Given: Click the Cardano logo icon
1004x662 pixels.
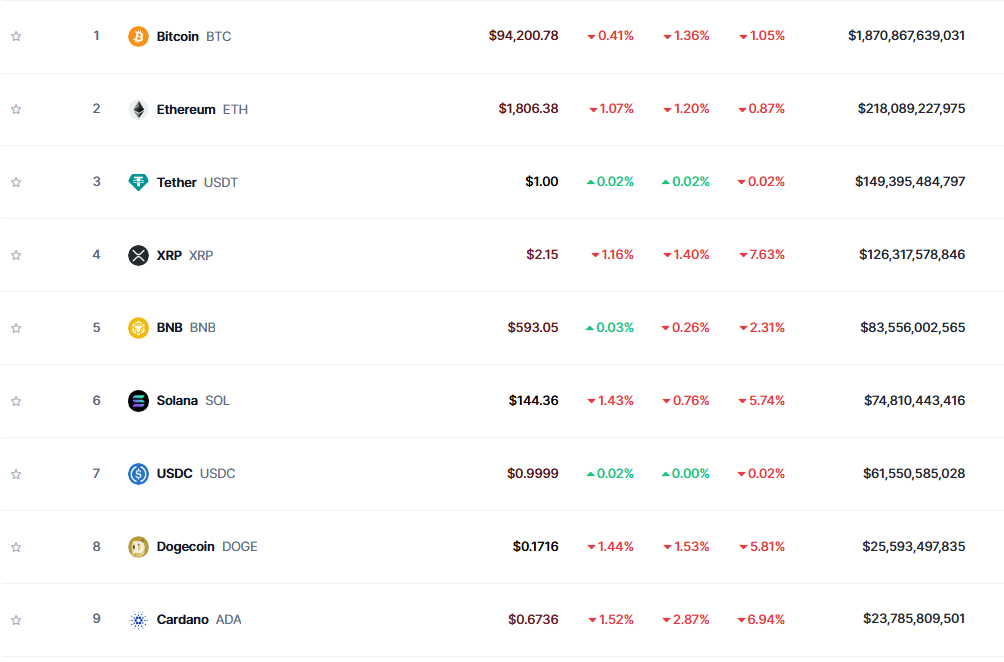Looking at the screenshot, I should click(138, 620).
